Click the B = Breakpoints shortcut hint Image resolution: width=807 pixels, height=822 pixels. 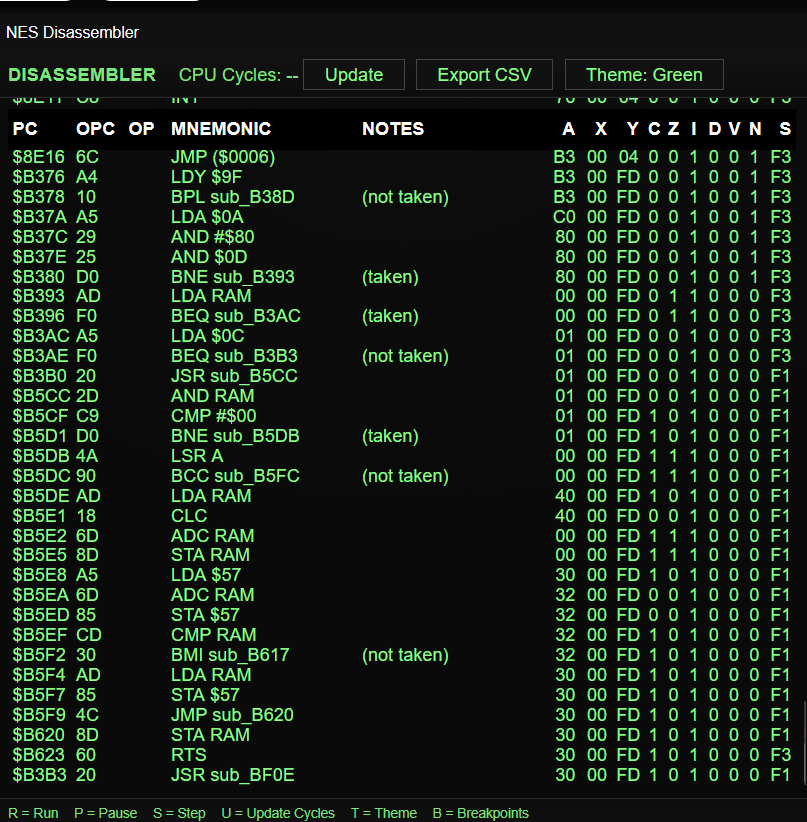coord(480,813)
